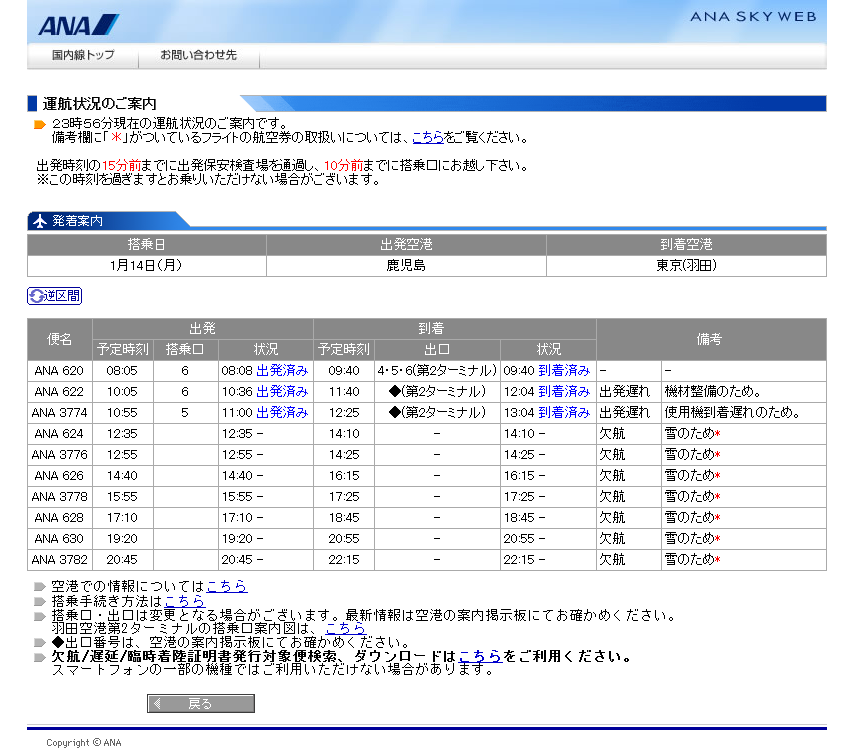Click こちら link for boarding procedures
This screenshot has width=854, height=752.
(185, 601)
